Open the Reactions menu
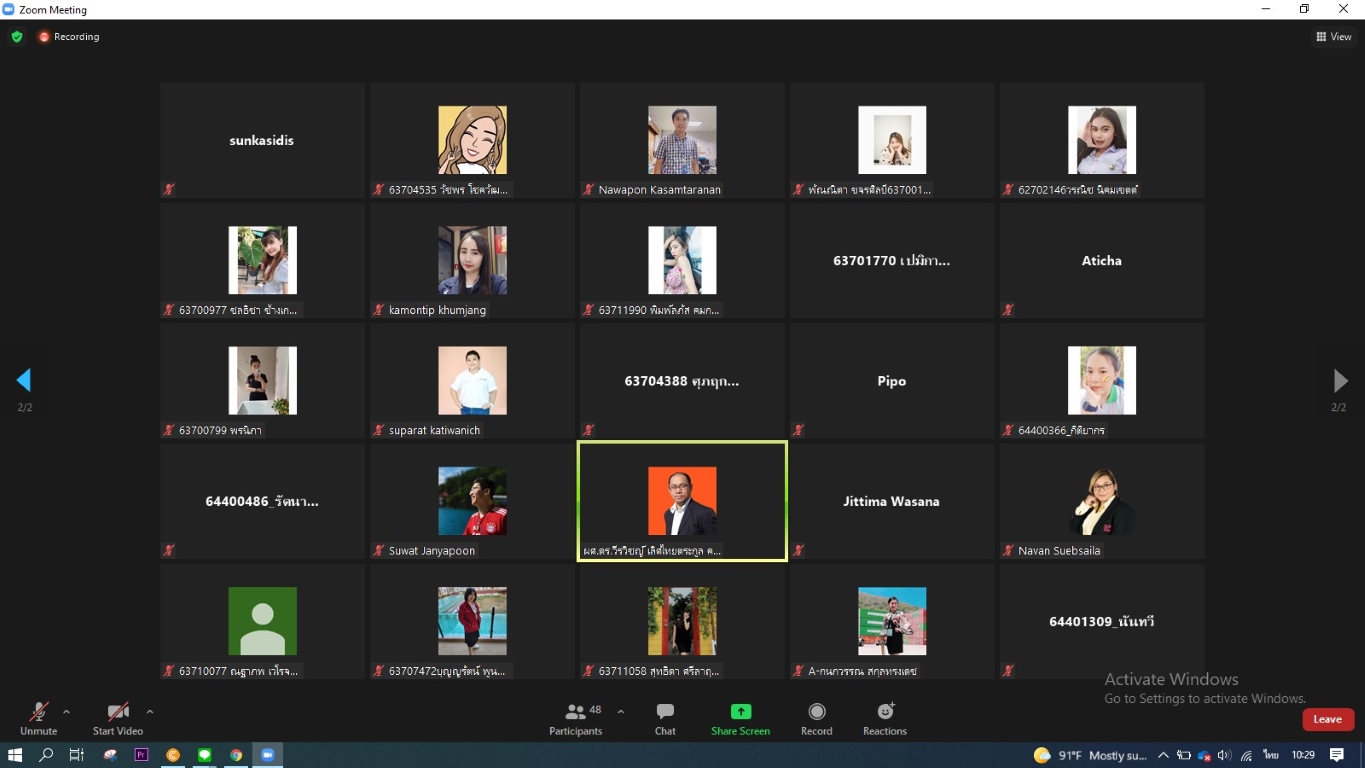 click(885, 718)
